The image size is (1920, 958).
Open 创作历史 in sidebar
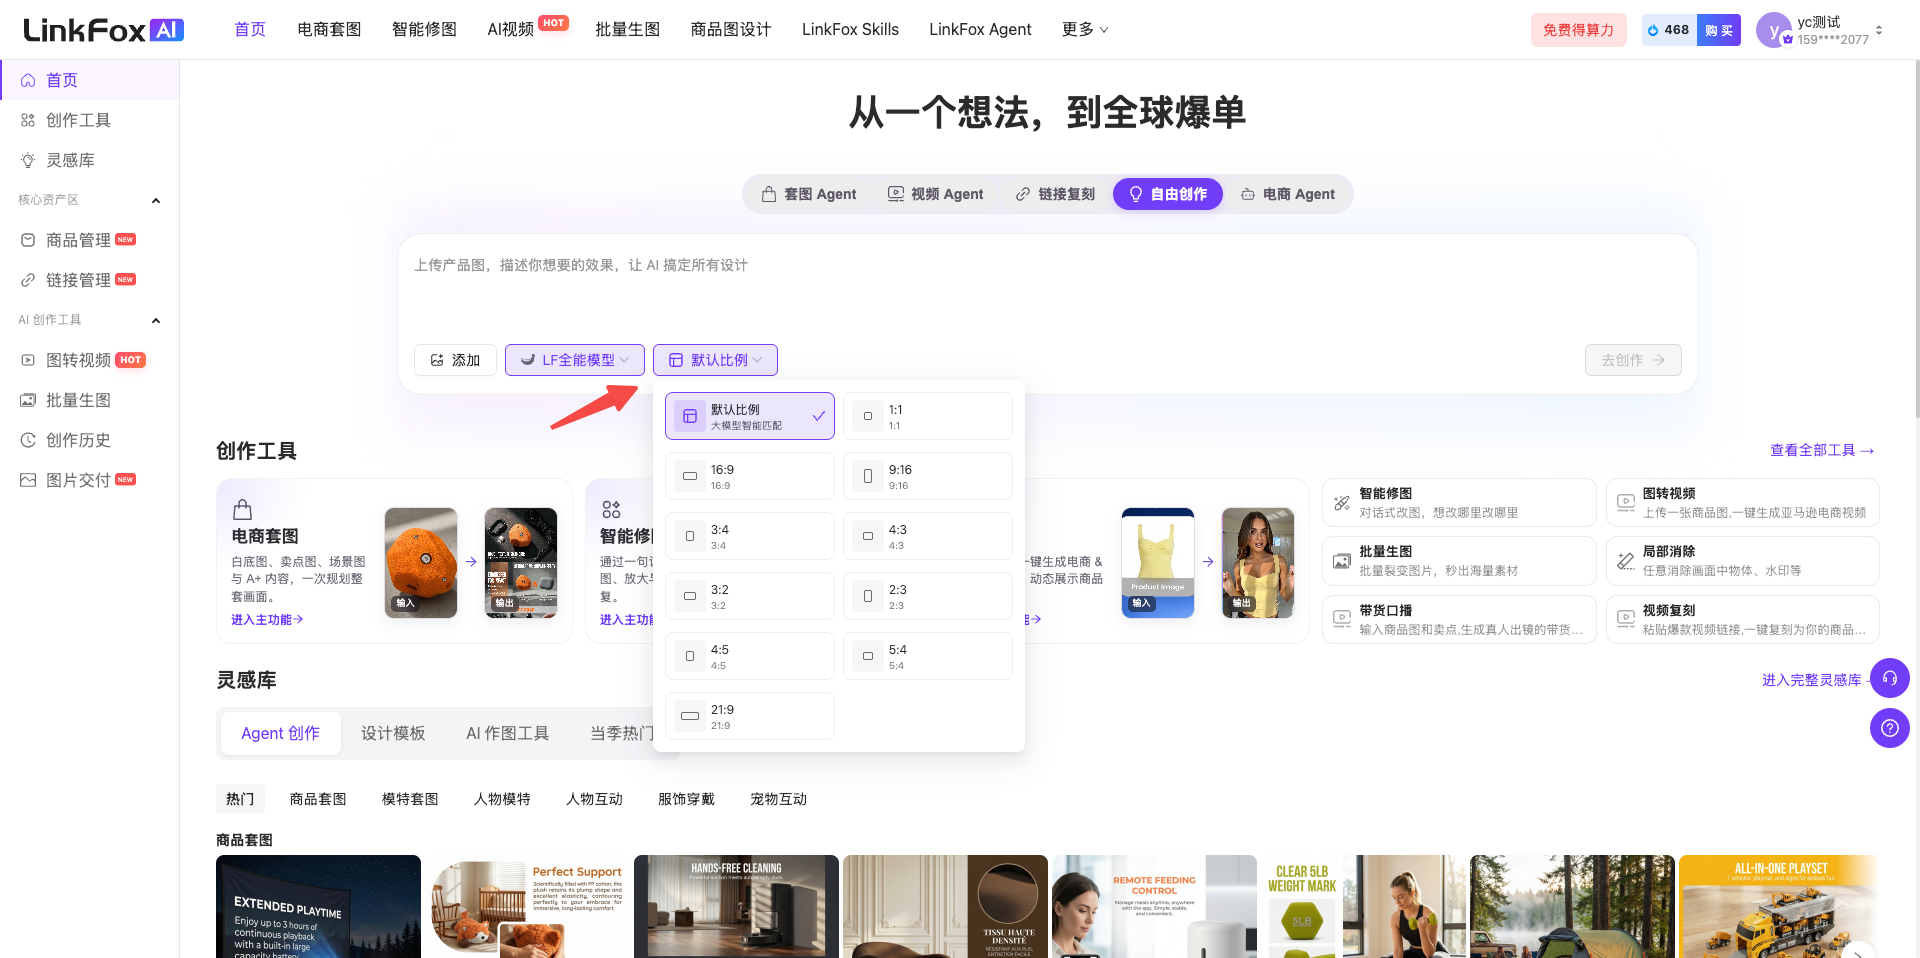pos(90,440)
